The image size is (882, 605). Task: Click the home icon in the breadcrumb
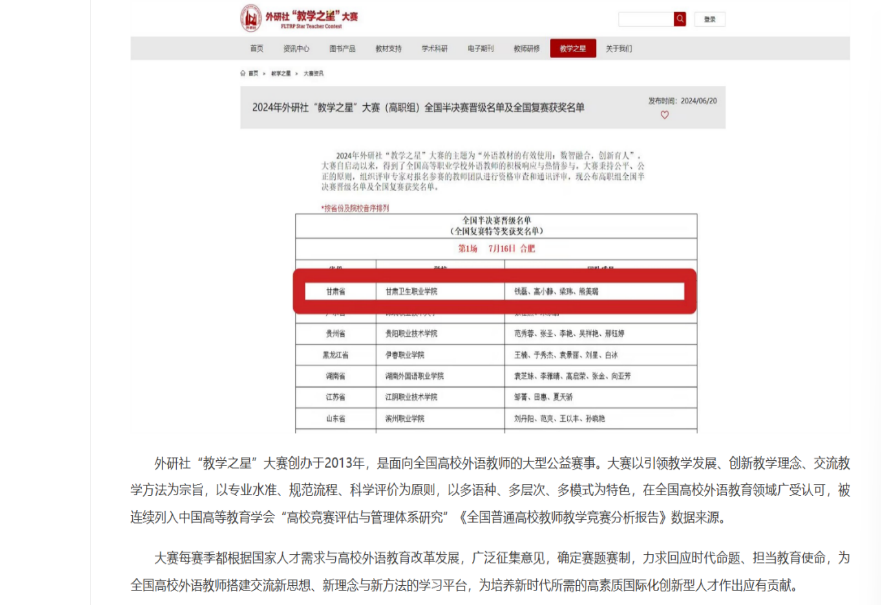[x=243, y=73]
